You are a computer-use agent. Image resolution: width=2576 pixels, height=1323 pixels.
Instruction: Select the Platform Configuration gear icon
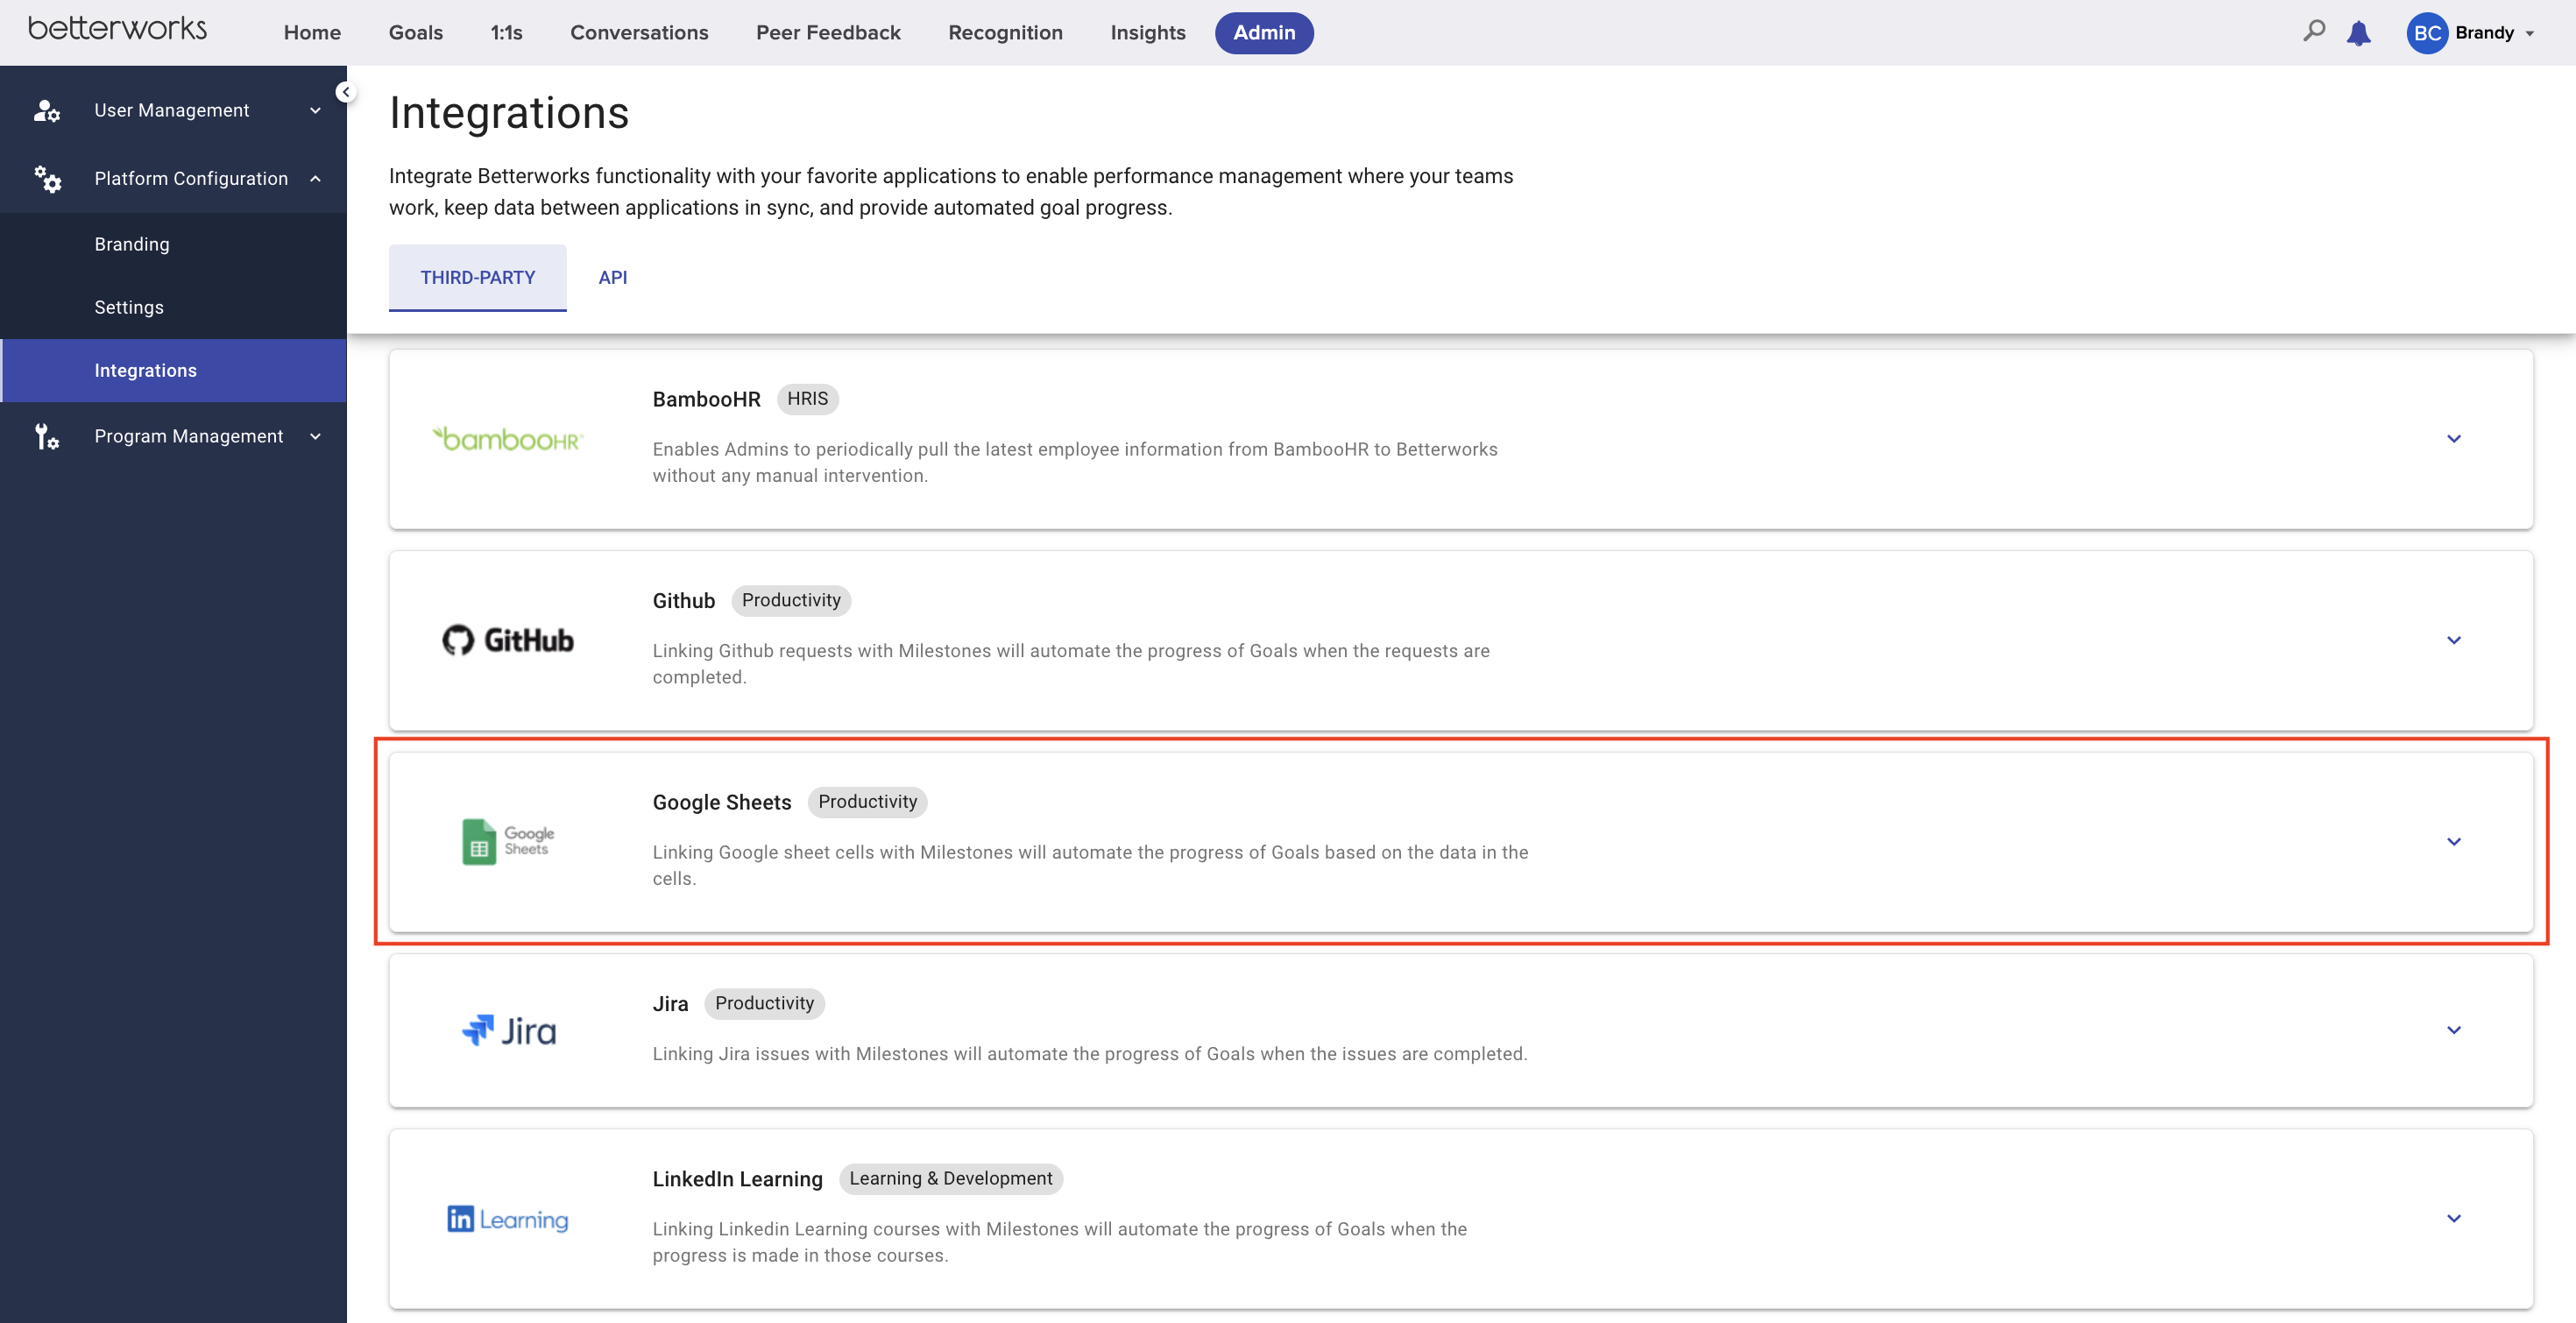coord(47,179)
